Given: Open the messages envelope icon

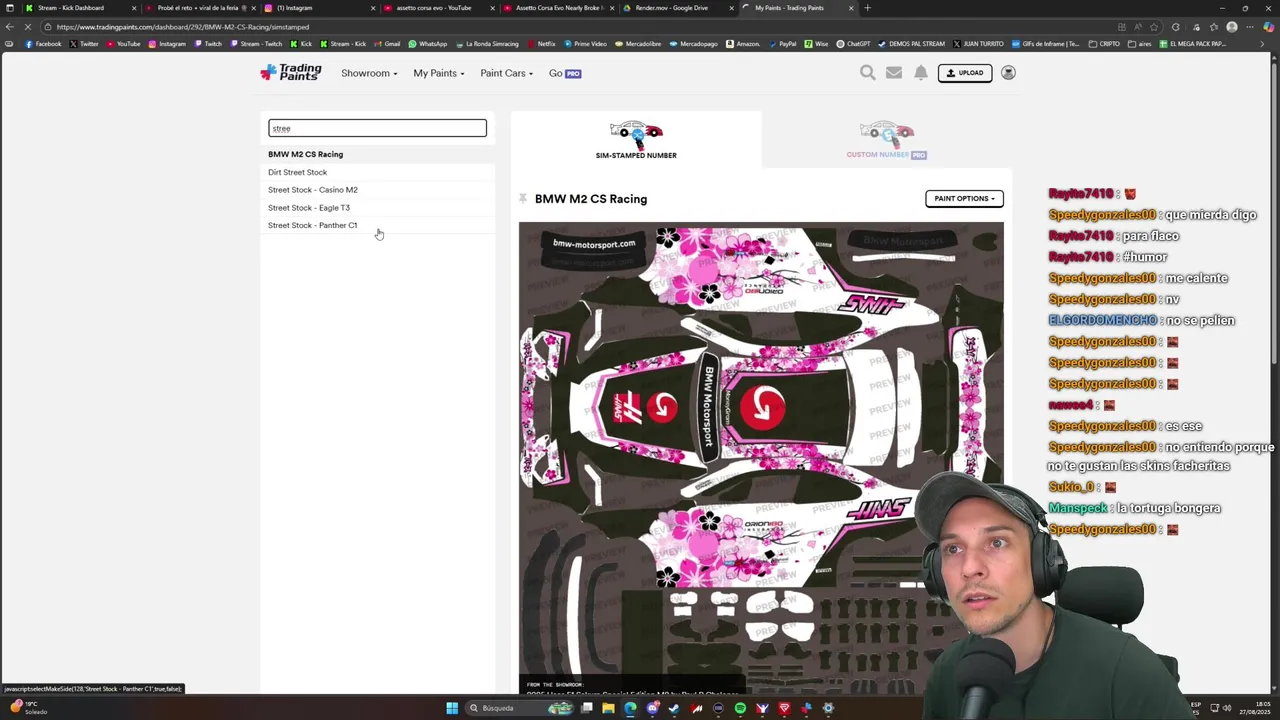Looking at the screenshot, I should (894, 72).
